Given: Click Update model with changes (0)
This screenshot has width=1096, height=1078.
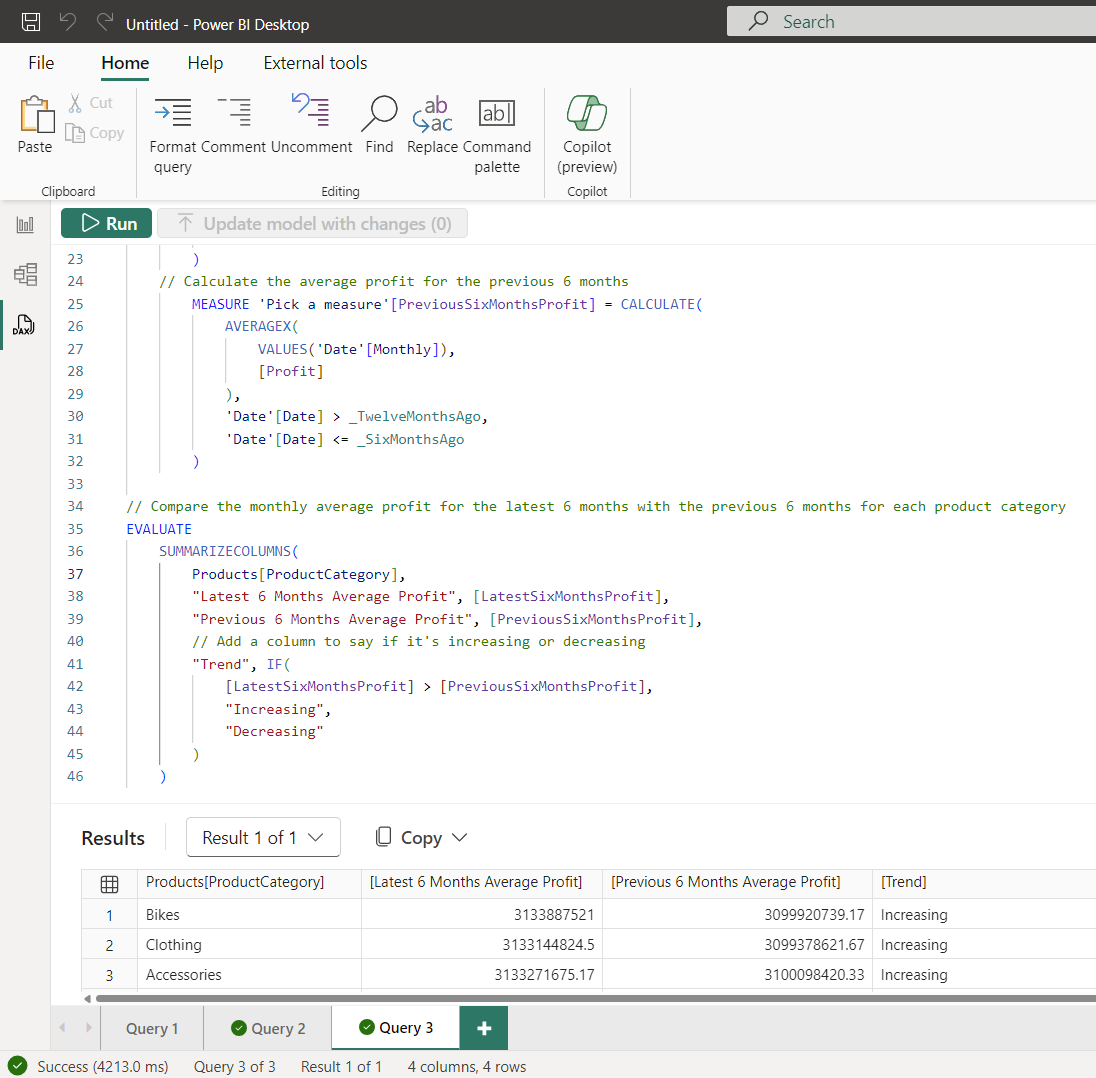Looking at the screenshot, I should 312,224.
